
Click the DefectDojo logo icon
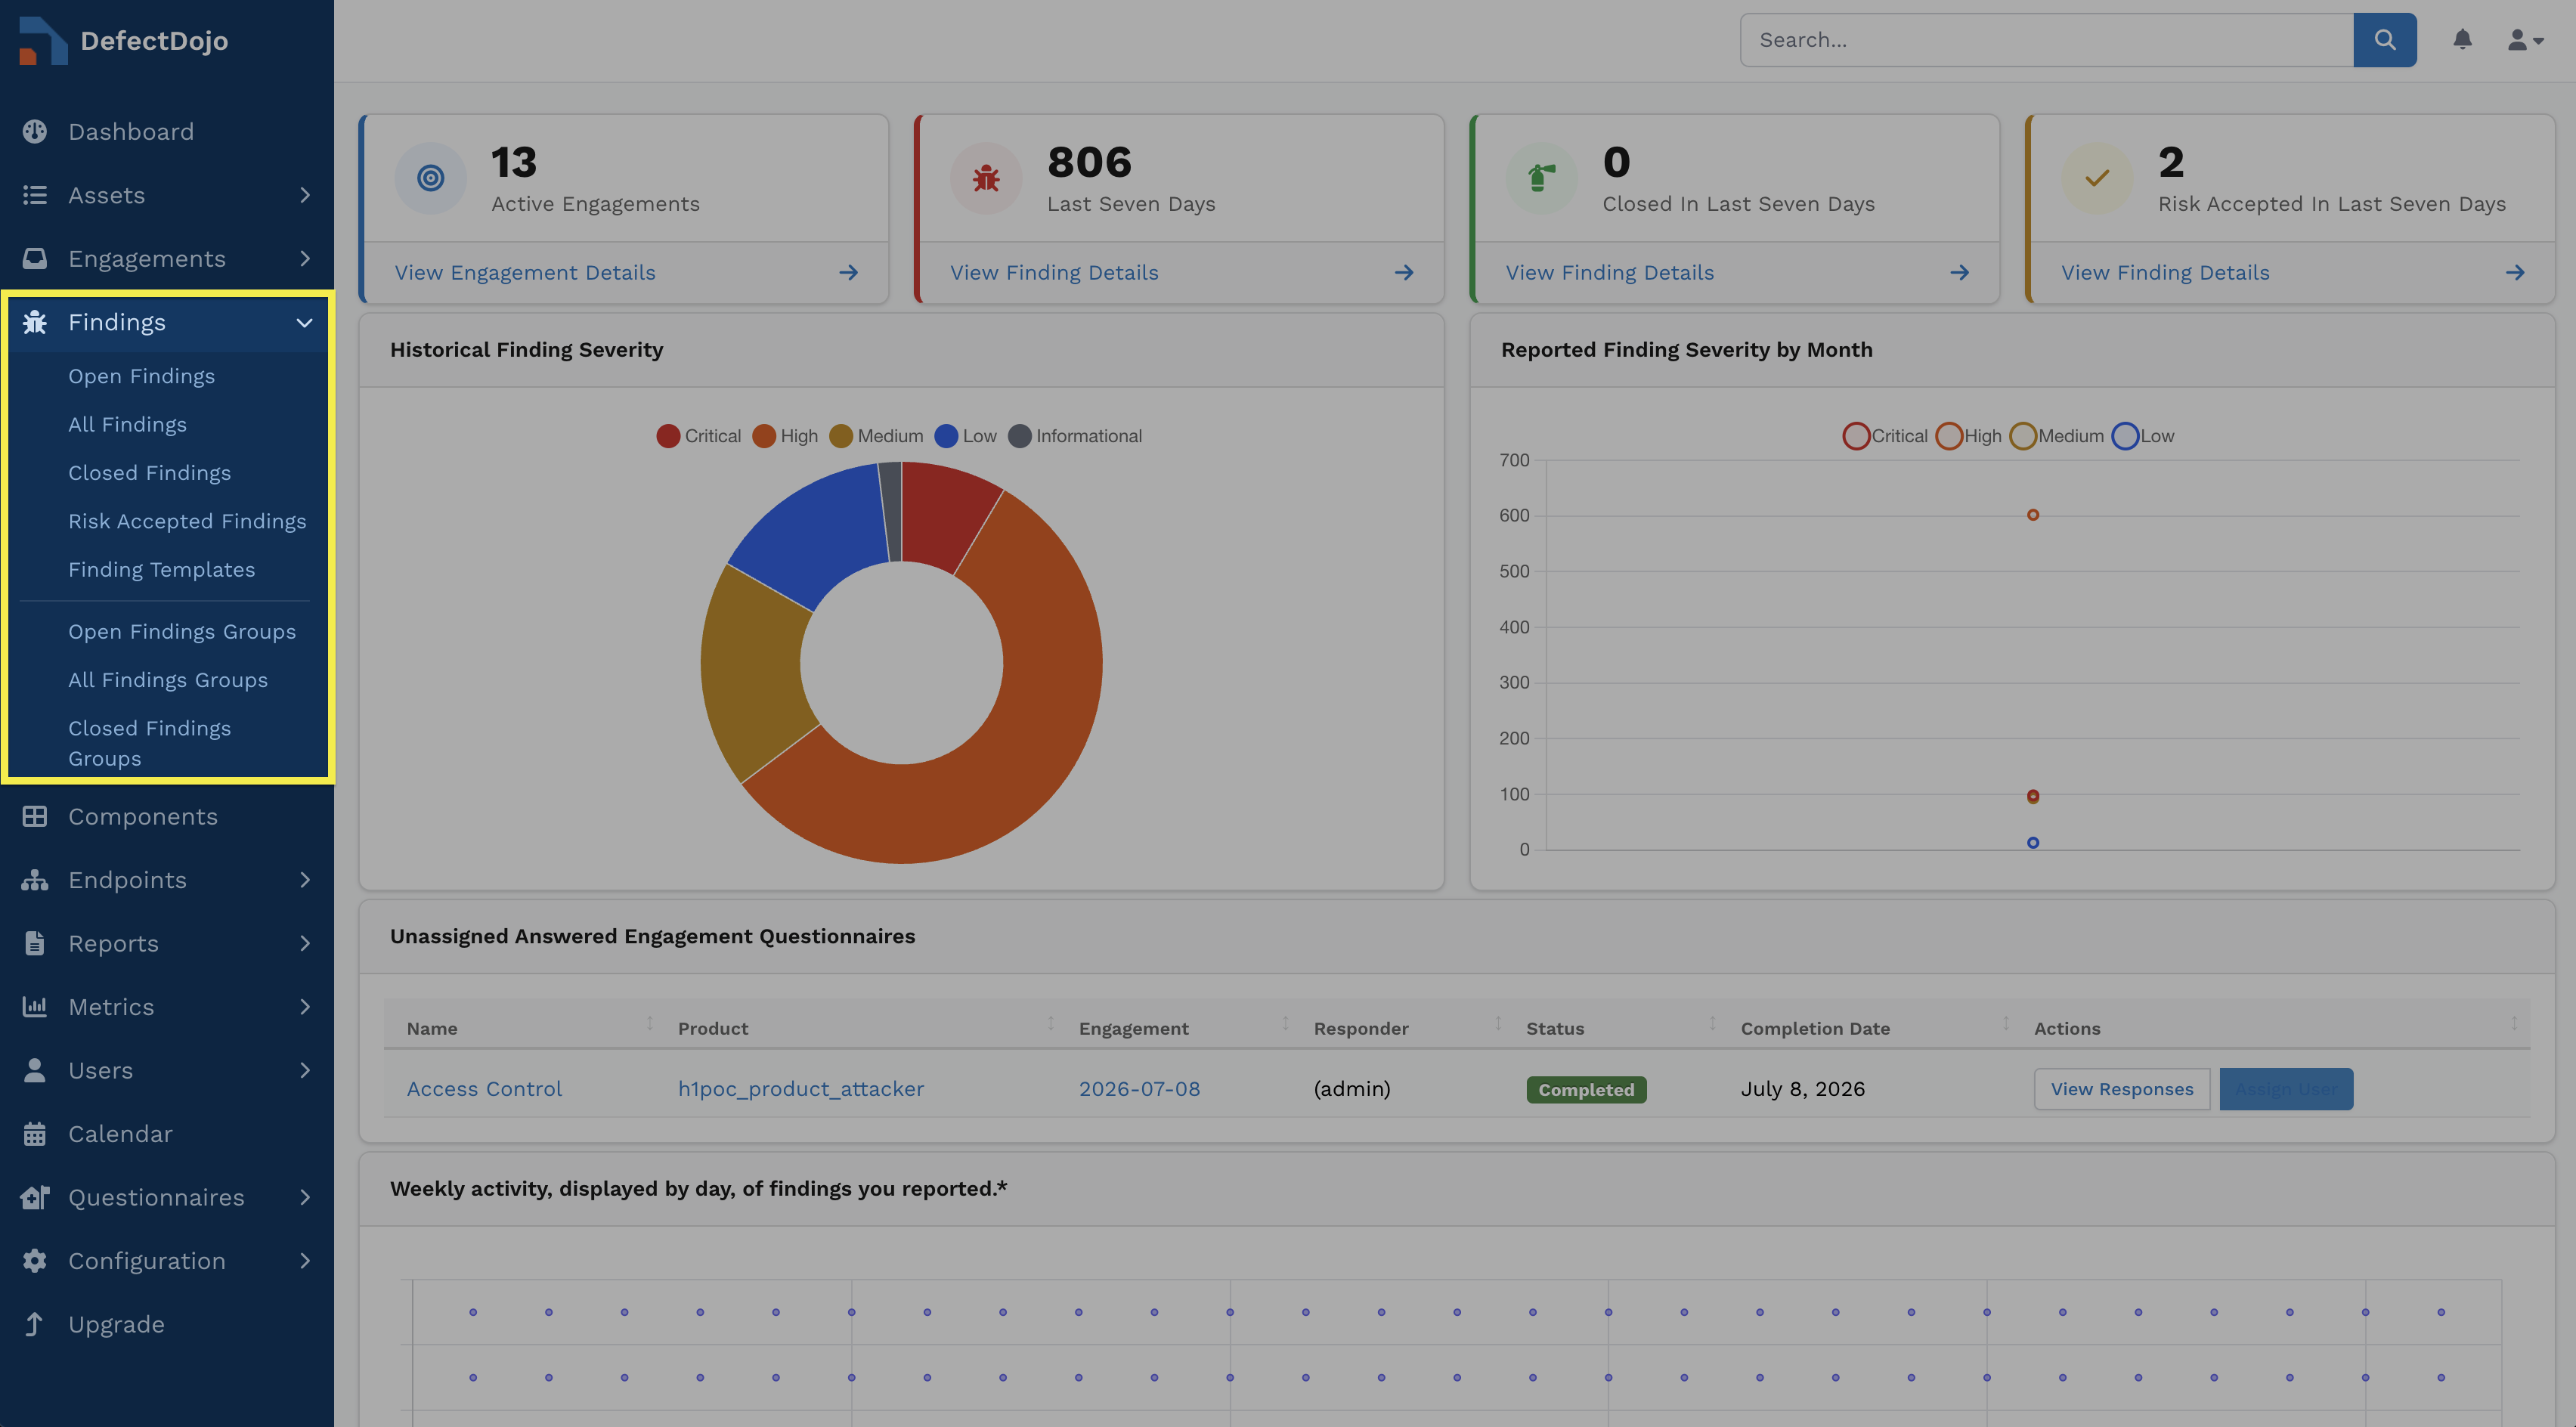[x=42, y=40]
